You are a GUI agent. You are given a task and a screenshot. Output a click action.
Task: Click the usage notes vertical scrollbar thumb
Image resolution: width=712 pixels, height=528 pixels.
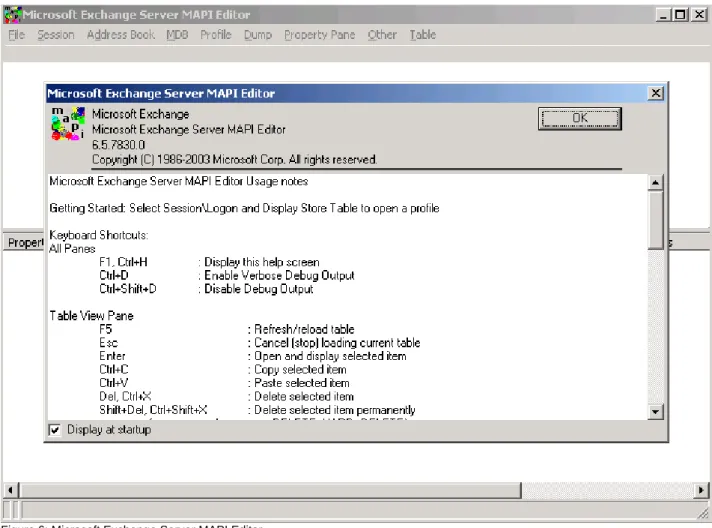coord(655,220)
